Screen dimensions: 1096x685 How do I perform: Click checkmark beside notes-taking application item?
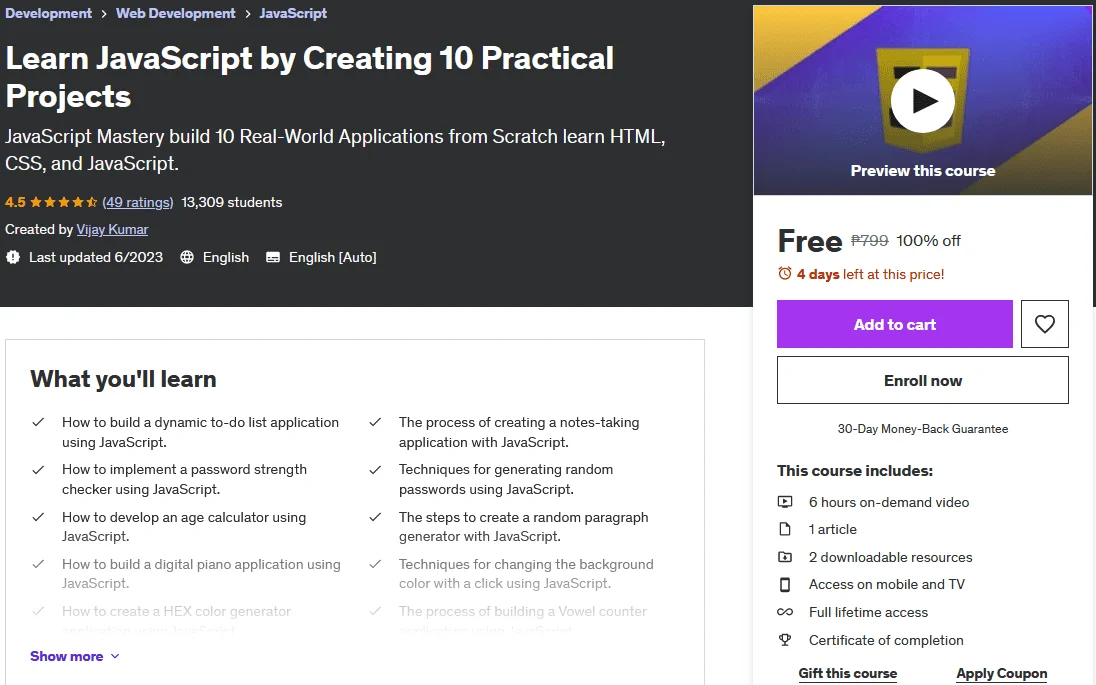pos(375,422)
